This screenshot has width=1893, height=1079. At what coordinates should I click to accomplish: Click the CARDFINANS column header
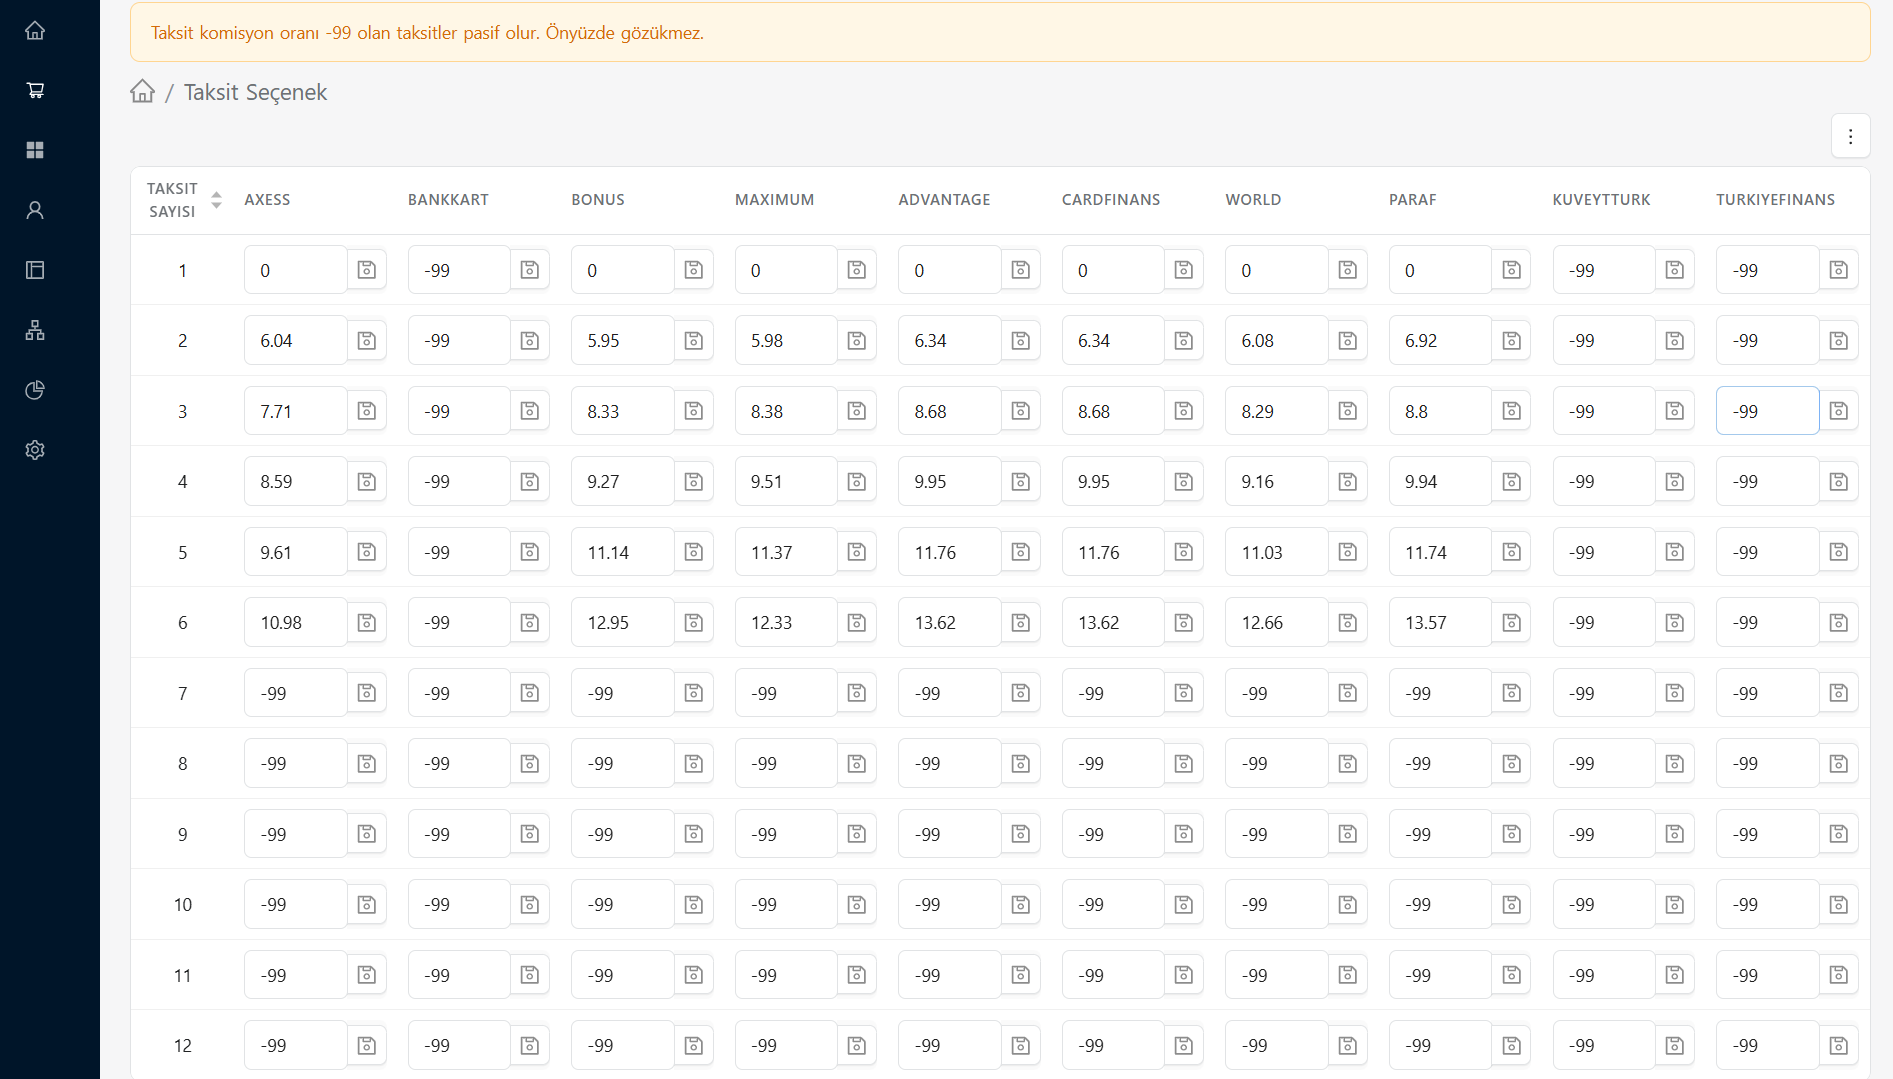click(x=1111, y=200)
